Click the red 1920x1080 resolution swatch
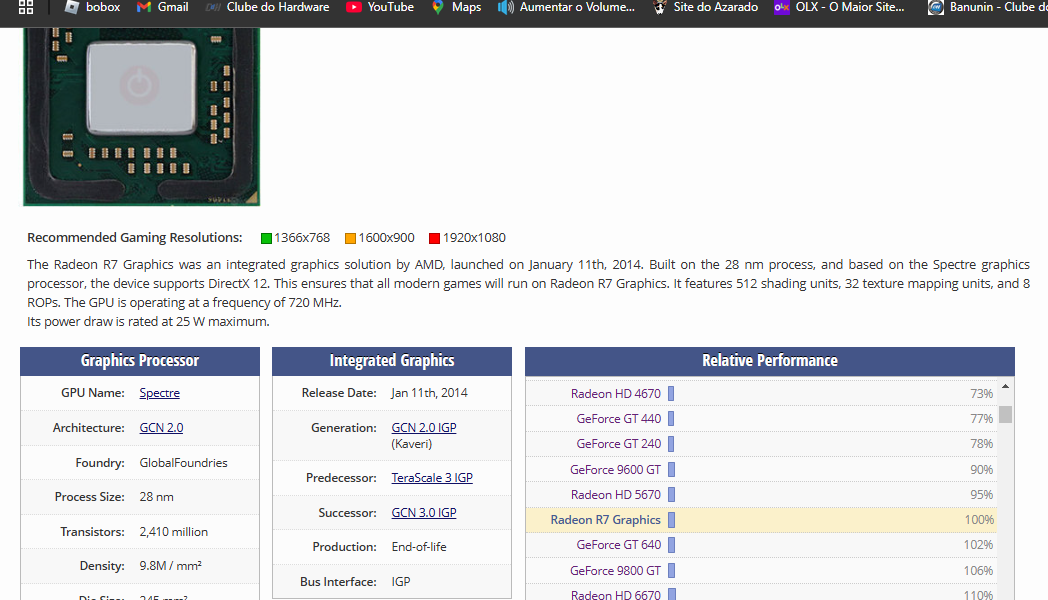This screenshot has width=1048, height=600. [x=434, y=239]
